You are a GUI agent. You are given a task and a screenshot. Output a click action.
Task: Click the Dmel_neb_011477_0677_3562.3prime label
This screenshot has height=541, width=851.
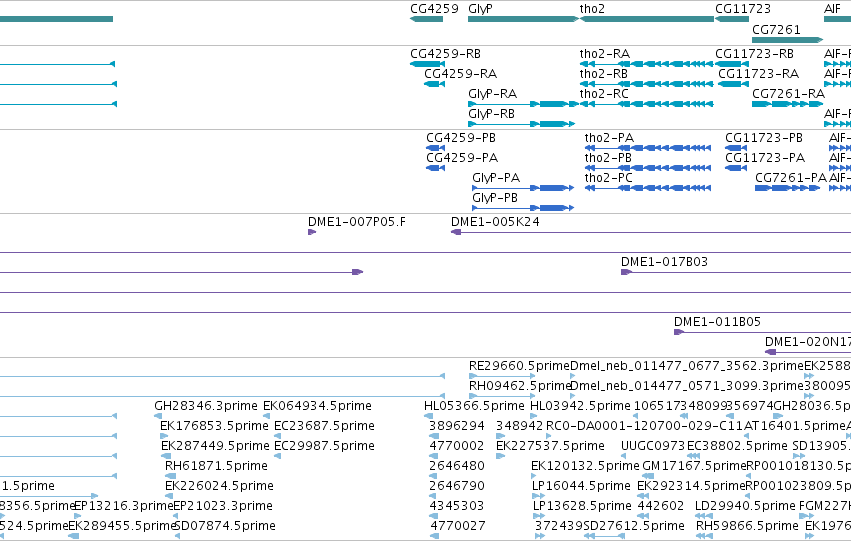pyautogui.click(x=687, y=366)
